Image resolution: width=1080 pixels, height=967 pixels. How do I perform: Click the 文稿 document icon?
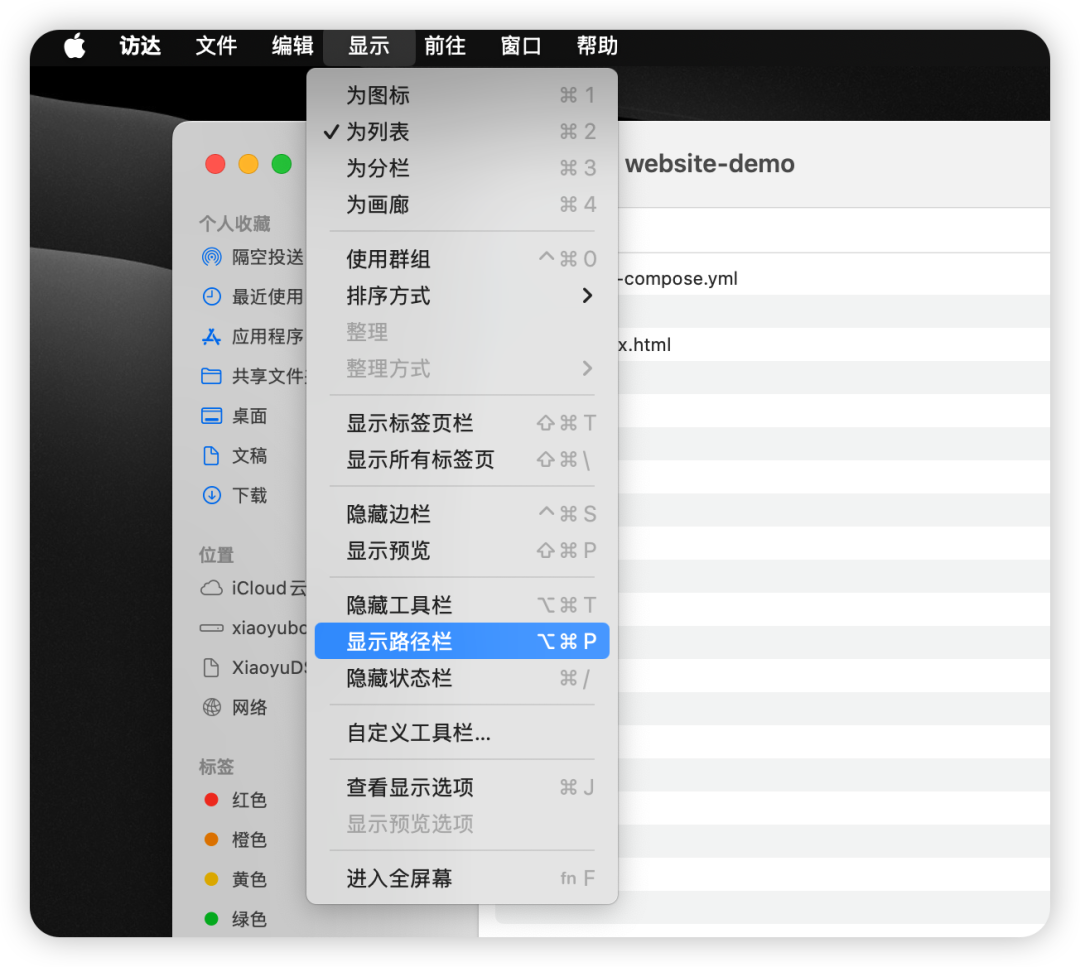pyautogui.click(x=211, y=456)
